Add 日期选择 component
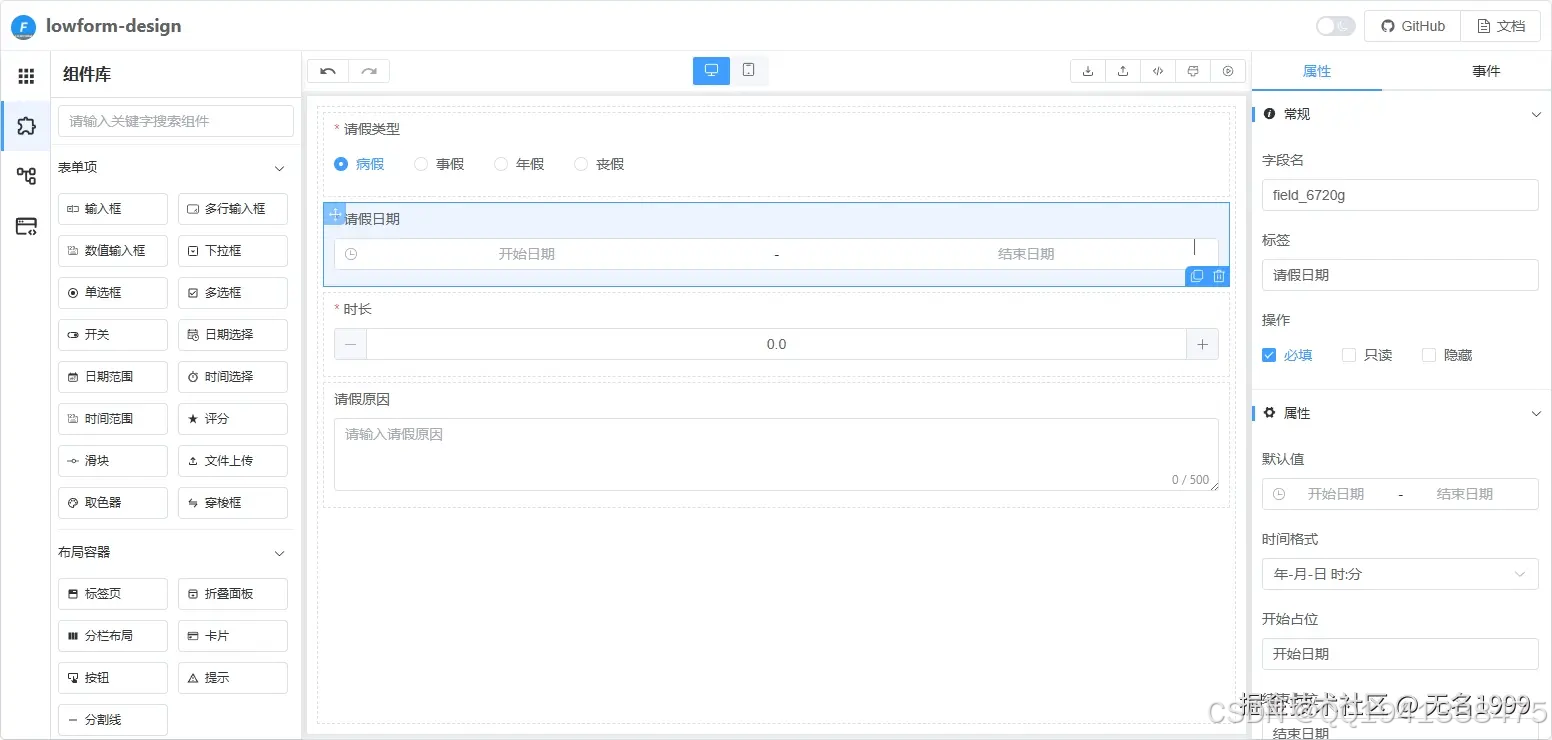This screenshot has height=740, width=1552. [233, 335]
